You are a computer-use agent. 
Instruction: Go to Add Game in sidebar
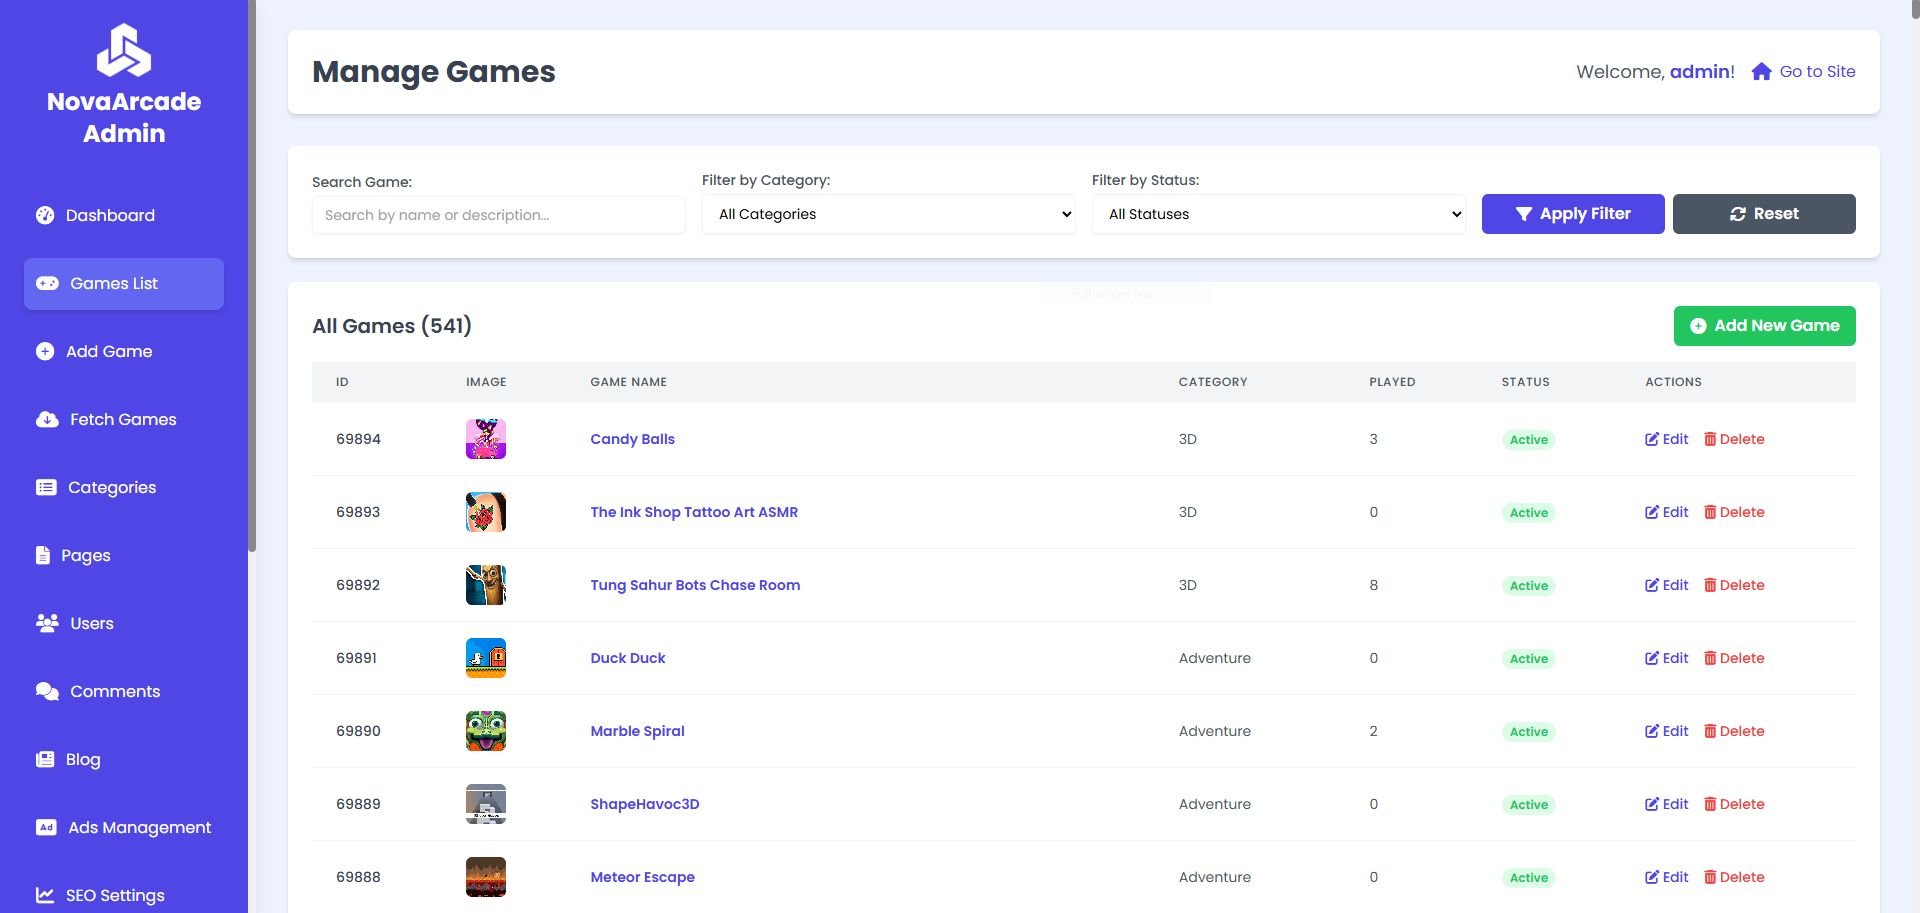(x=108, y=351)
